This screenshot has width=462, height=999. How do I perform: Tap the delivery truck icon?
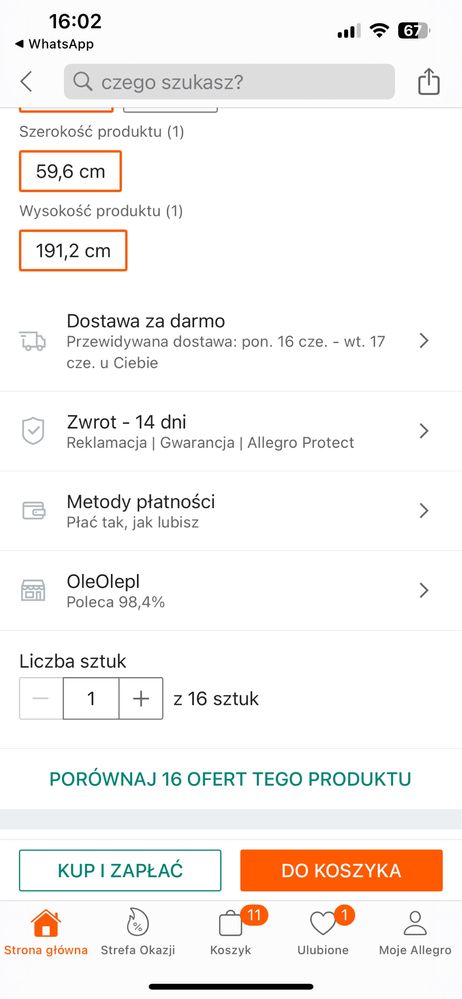[33, 341]
